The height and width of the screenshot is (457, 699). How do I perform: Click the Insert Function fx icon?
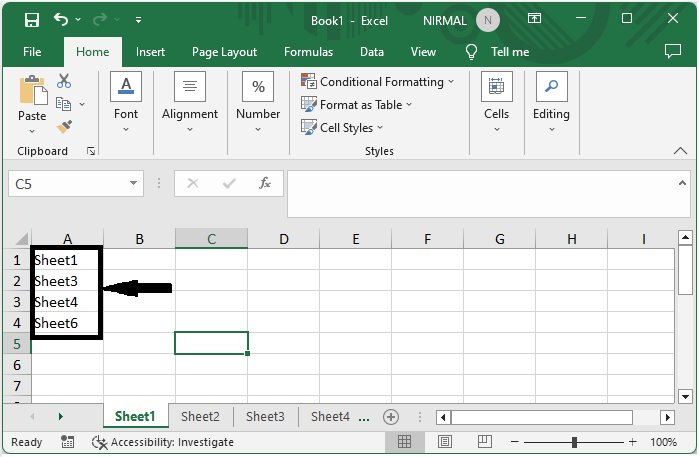tap(265, 183)
